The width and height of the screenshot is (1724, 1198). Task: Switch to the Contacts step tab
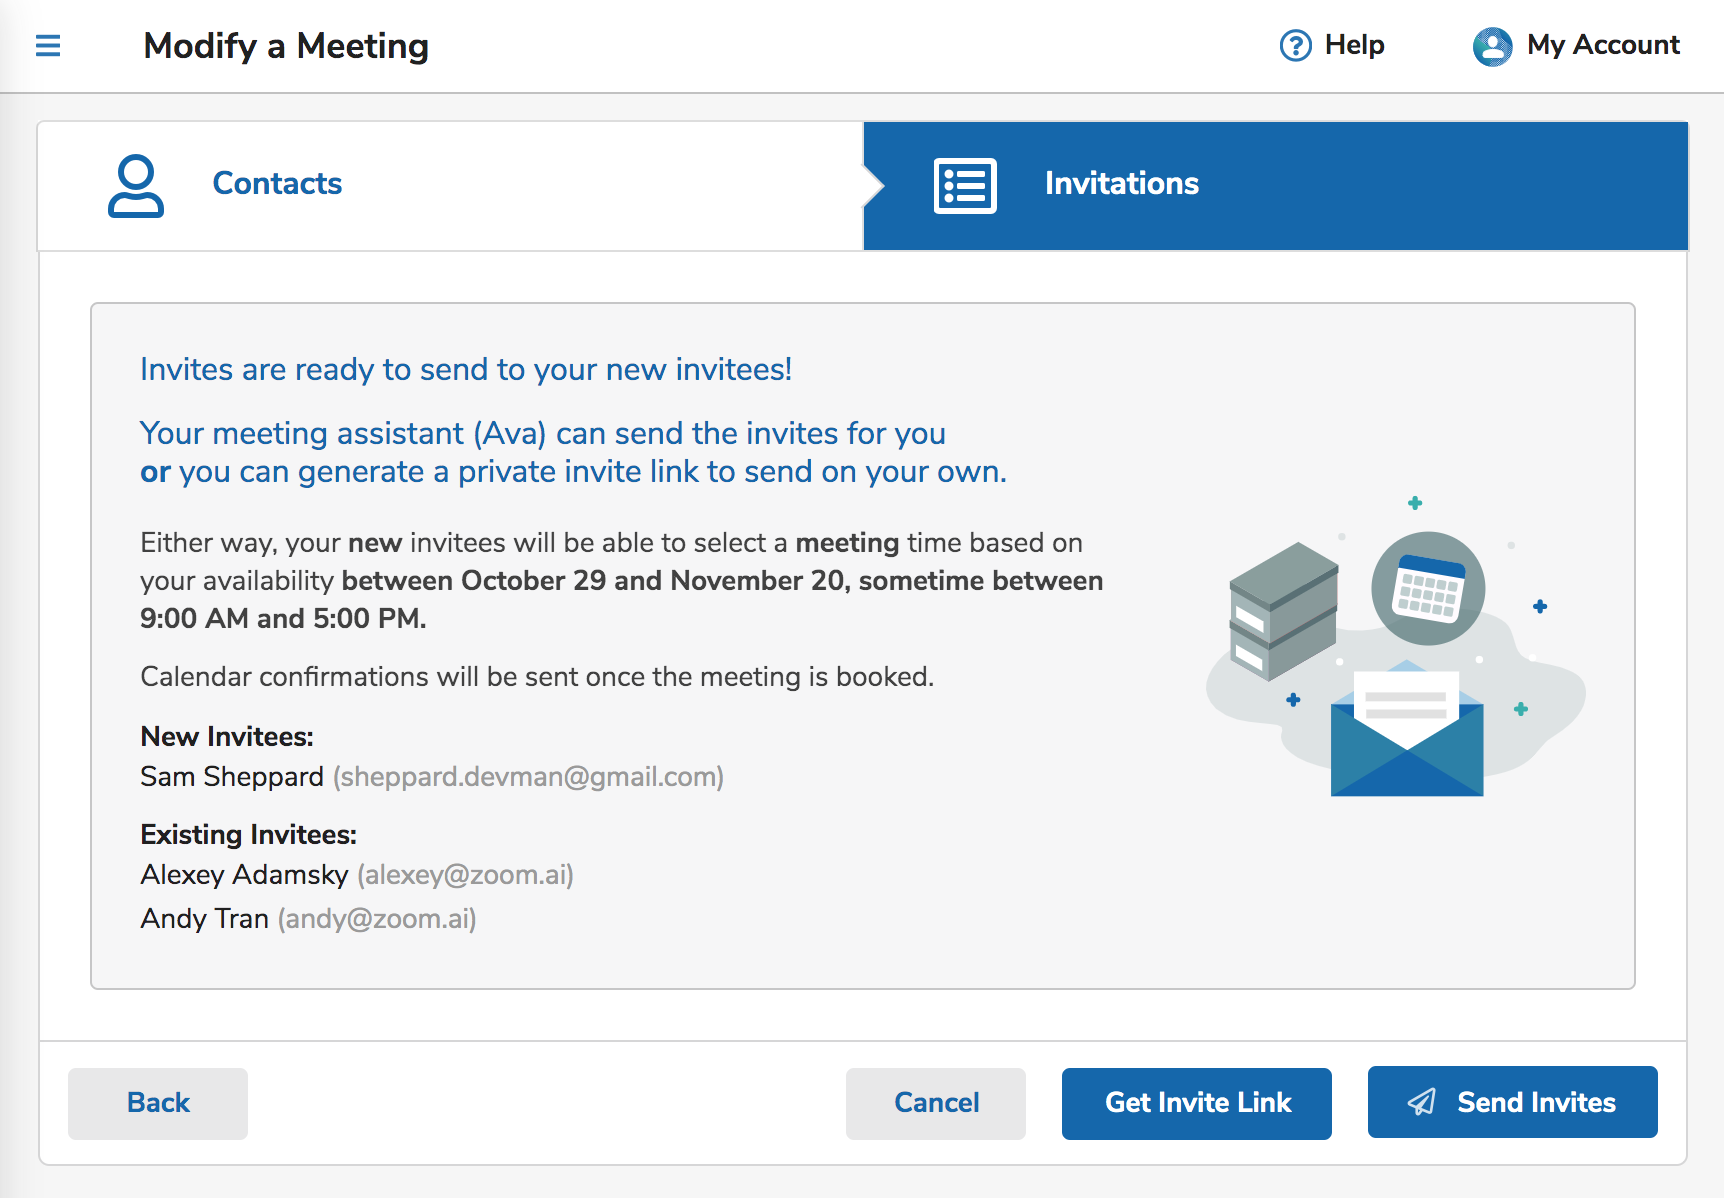pos(277,184)
